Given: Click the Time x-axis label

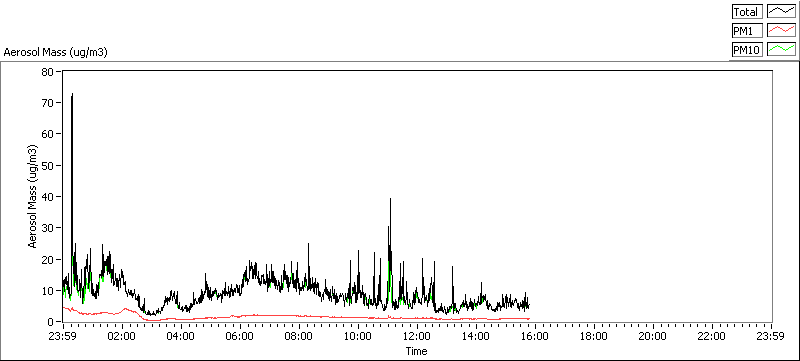Looking at the screenshot, I should point(416,351).
